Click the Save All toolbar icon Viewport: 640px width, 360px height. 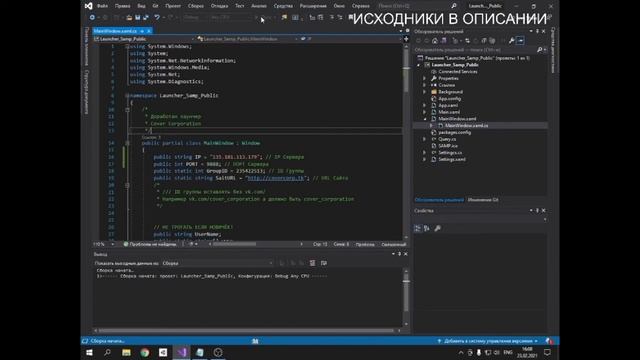(x=146, y=18)
